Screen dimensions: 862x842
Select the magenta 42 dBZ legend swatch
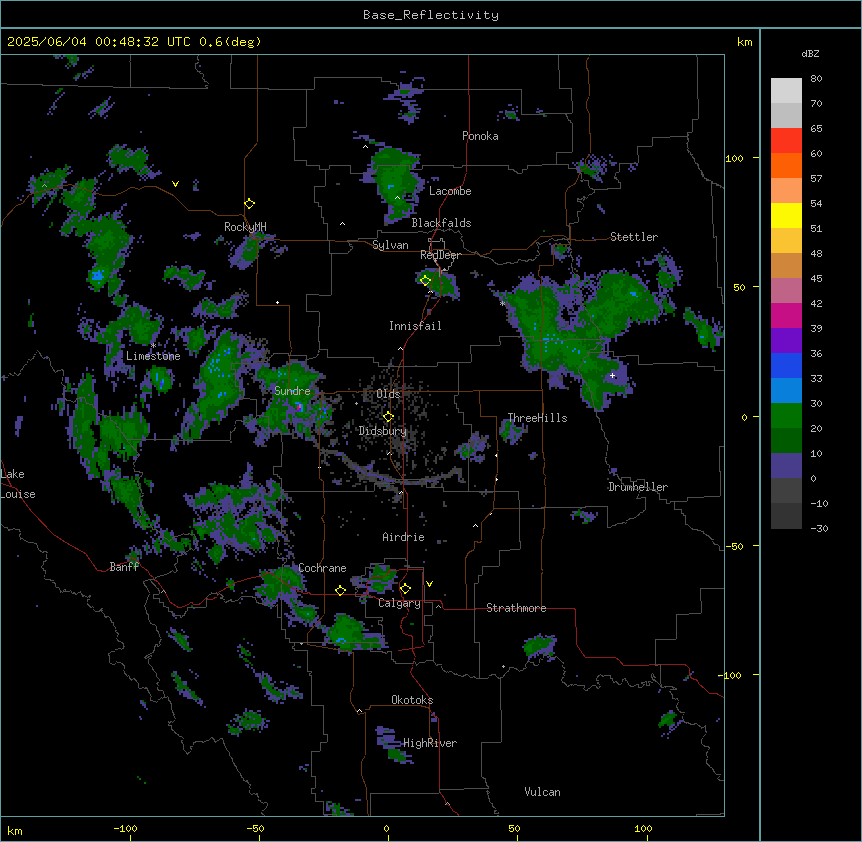[786, 315]
